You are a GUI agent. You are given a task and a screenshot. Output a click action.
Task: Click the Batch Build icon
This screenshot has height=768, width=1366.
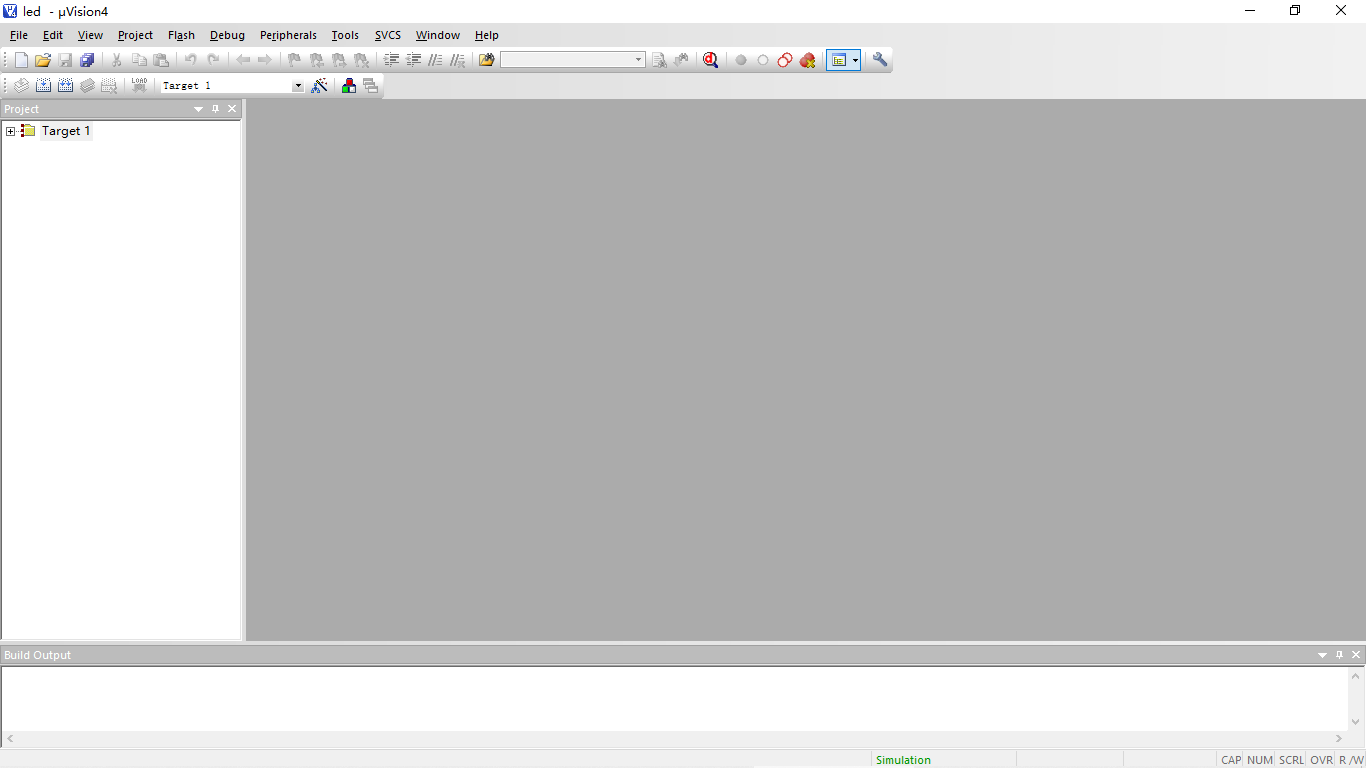[x=87, y=86]
